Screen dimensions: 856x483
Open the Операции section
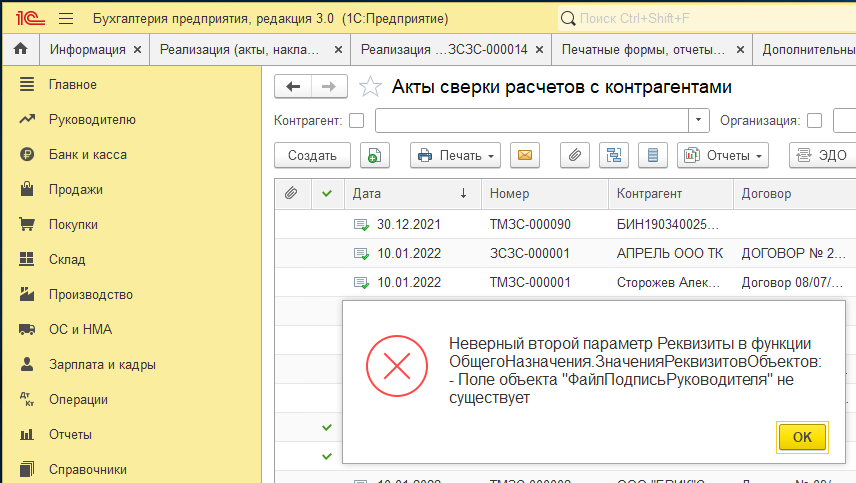78,399
